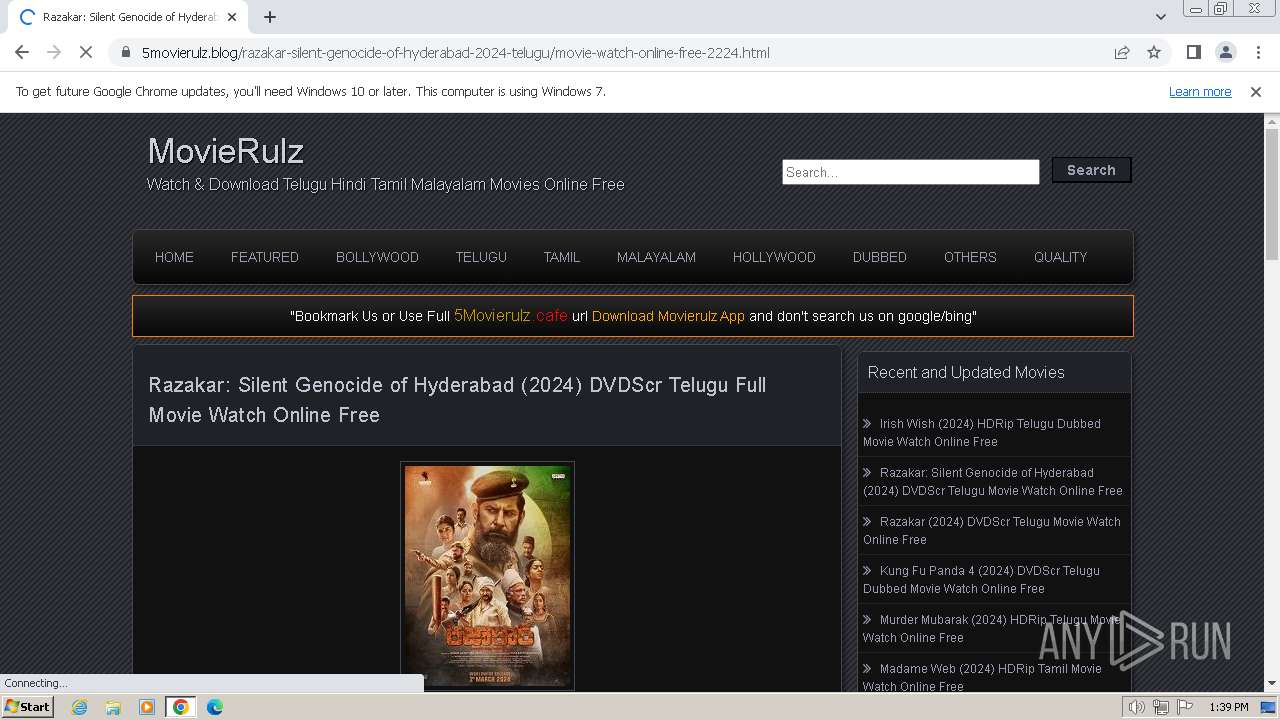
Task: Click the page title heading Razakar
Action: pyautogui.click(x=457, y=399)
